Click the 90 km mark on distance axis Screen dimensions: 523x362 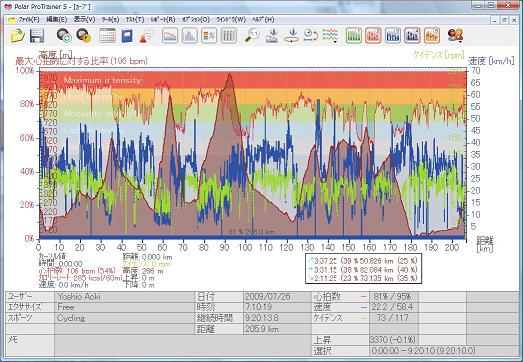[224, 248]
